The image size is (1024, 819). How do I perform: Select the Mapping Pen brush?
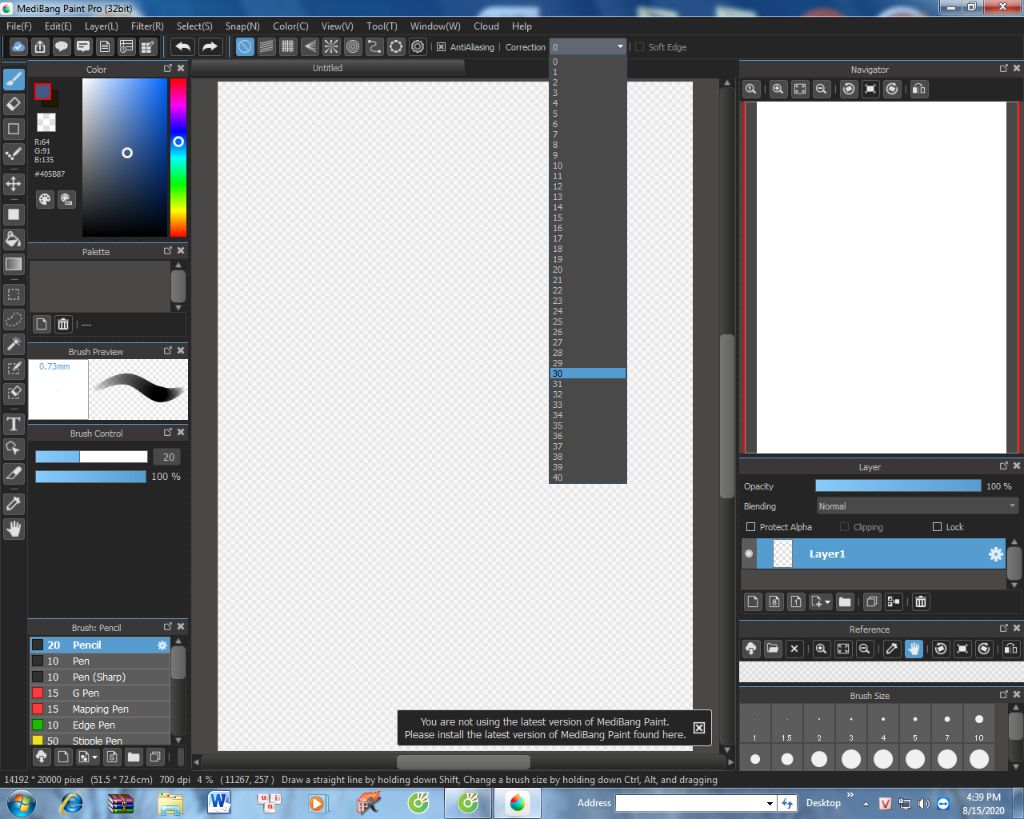100,709
